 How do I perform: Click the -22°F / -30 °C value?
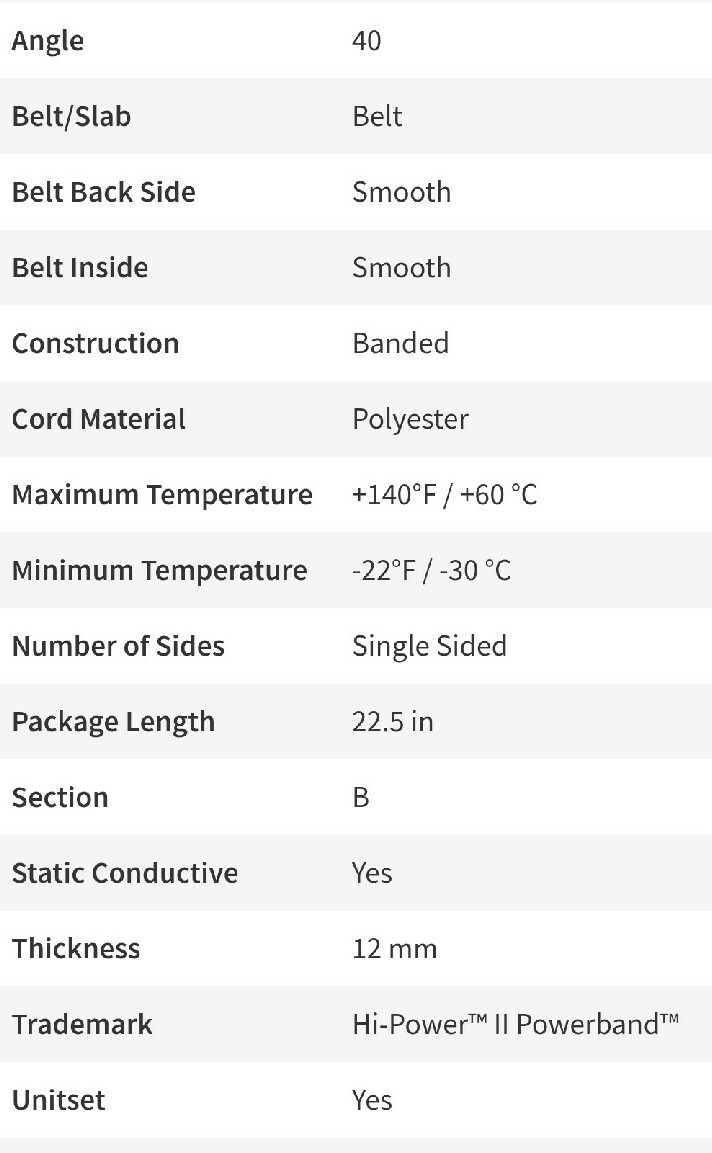431,571
